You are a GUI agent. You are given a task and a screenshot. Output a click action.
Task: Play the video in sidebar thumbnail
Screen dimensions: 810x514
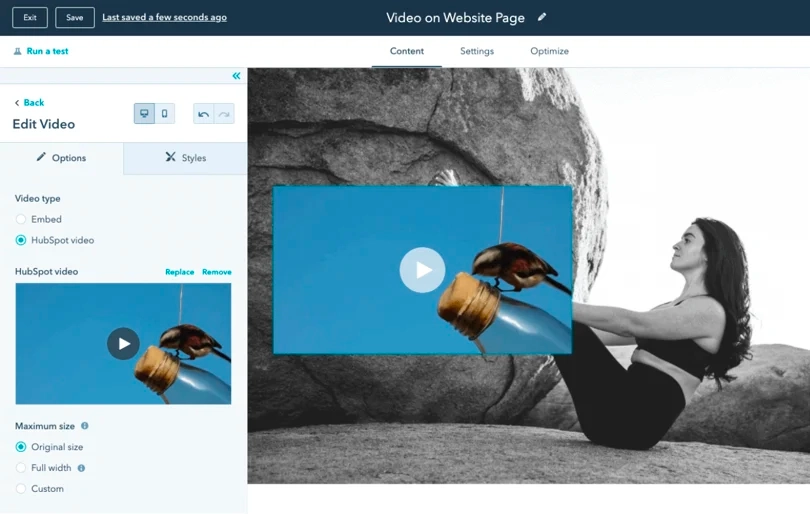[123, 344]
